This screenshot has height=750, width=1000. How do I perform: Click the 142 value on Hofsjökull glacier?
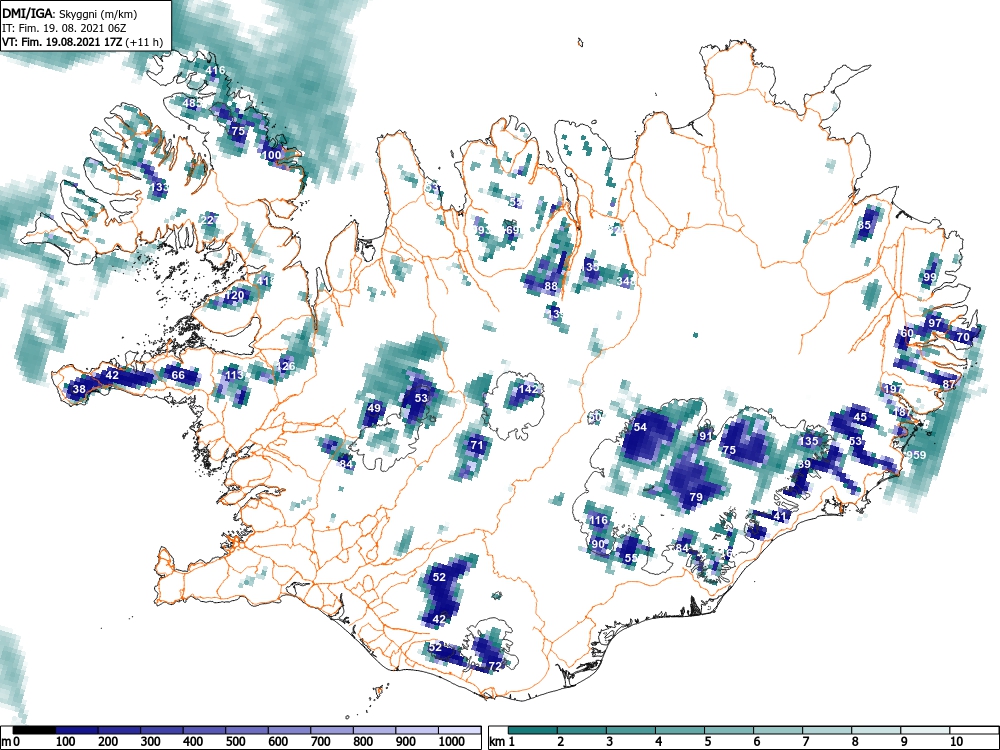[x=529, y=389]
